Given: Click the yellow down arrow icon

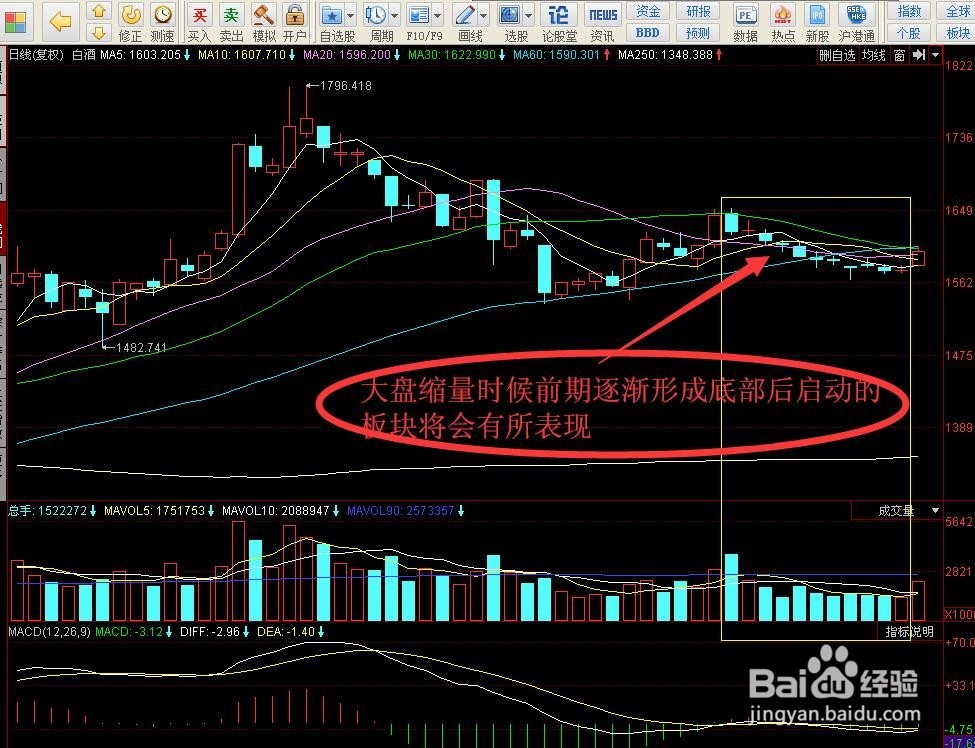Looking at the screenshot, I should click(99, 32).
